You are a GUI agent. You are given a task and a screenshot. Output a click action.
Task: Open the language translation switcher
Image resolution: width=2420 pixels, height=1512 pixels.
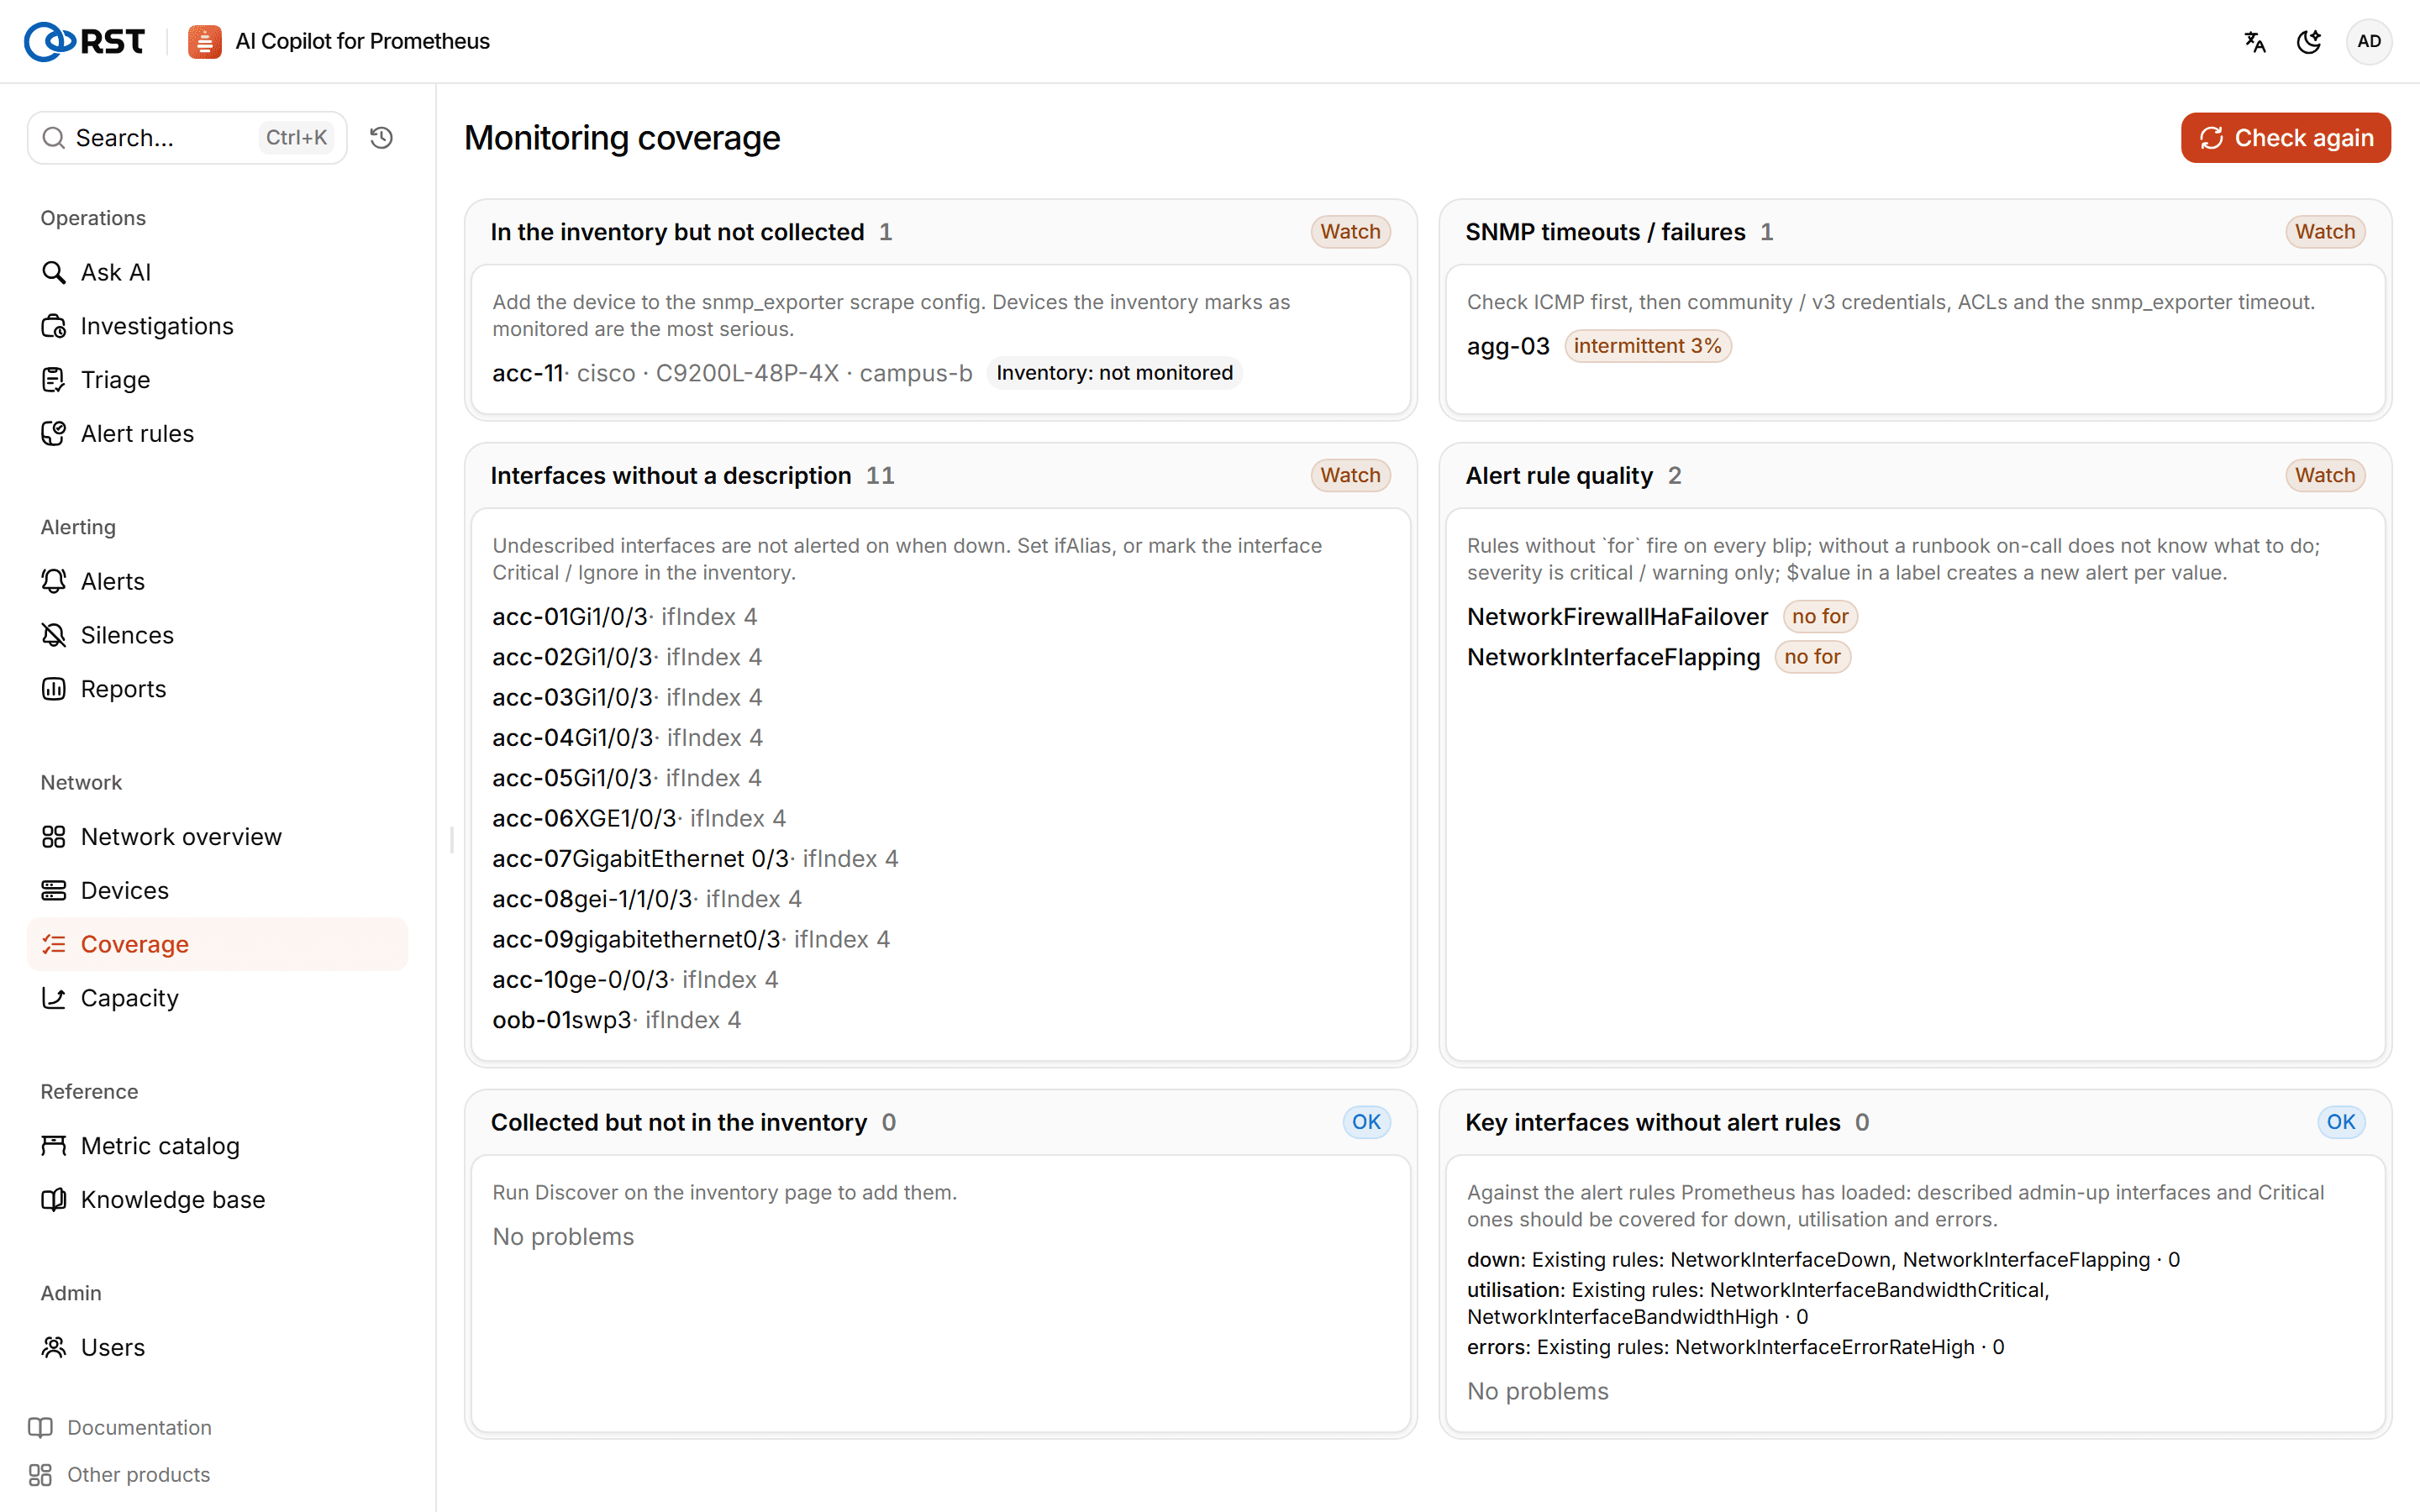click(2254, 41)
